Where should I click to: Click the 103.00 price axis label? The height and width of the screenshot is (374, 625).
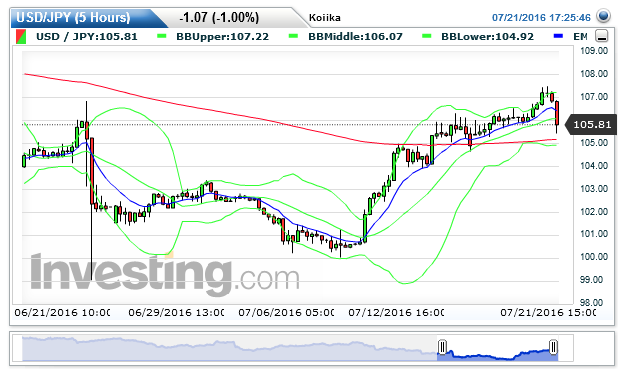coord(594,189)
